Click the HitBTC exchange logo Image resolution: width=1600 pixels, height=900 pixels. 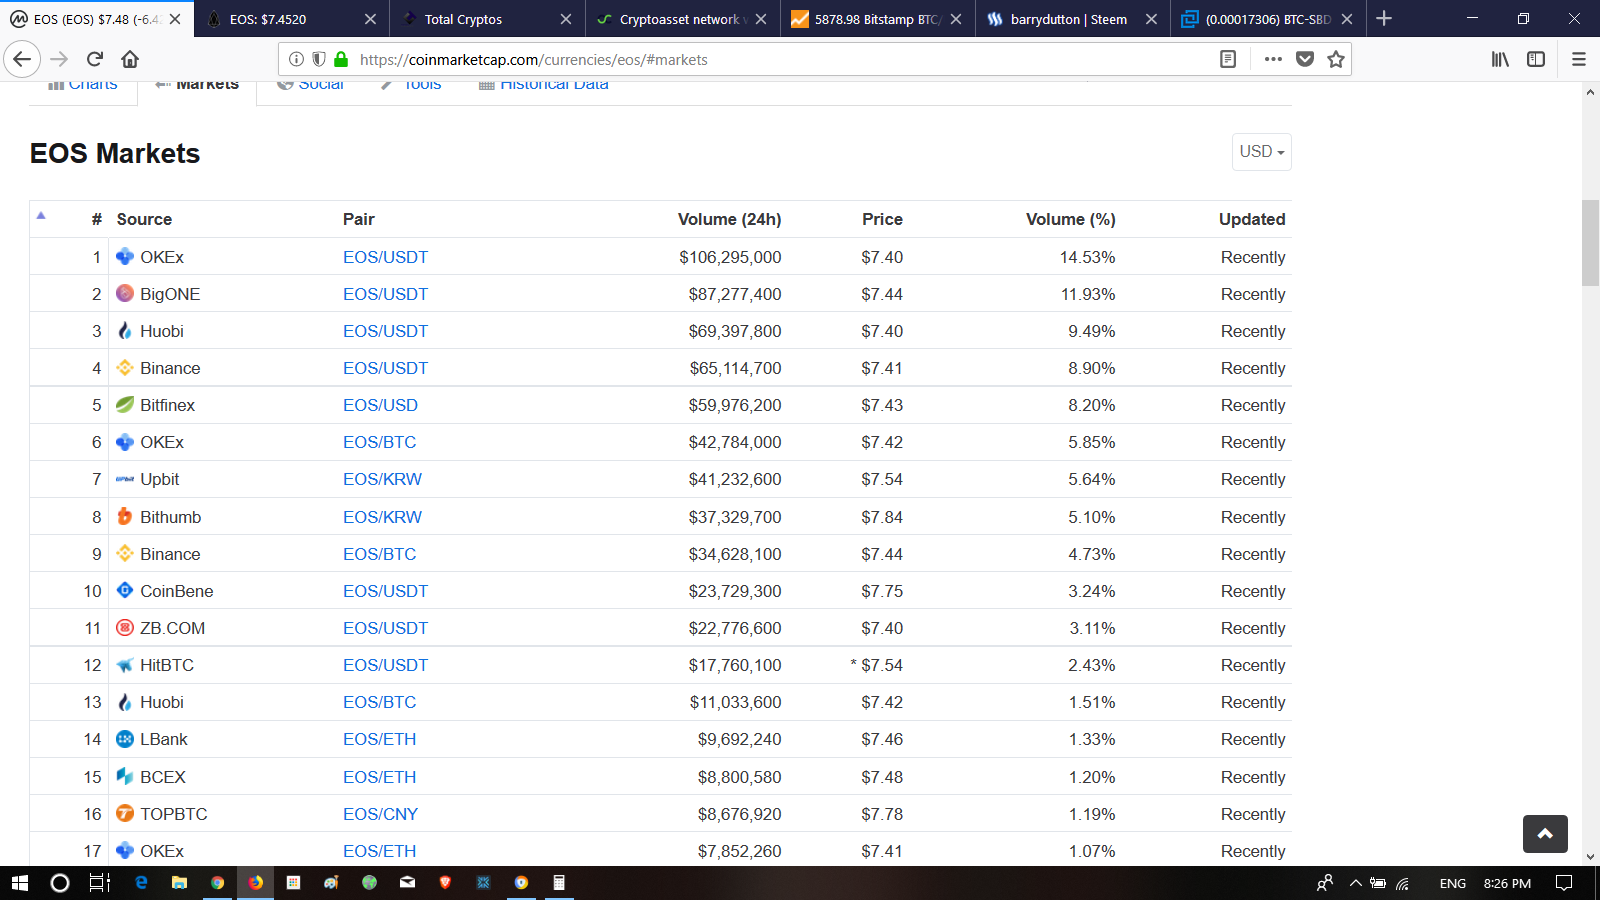(x=125, y=665)
